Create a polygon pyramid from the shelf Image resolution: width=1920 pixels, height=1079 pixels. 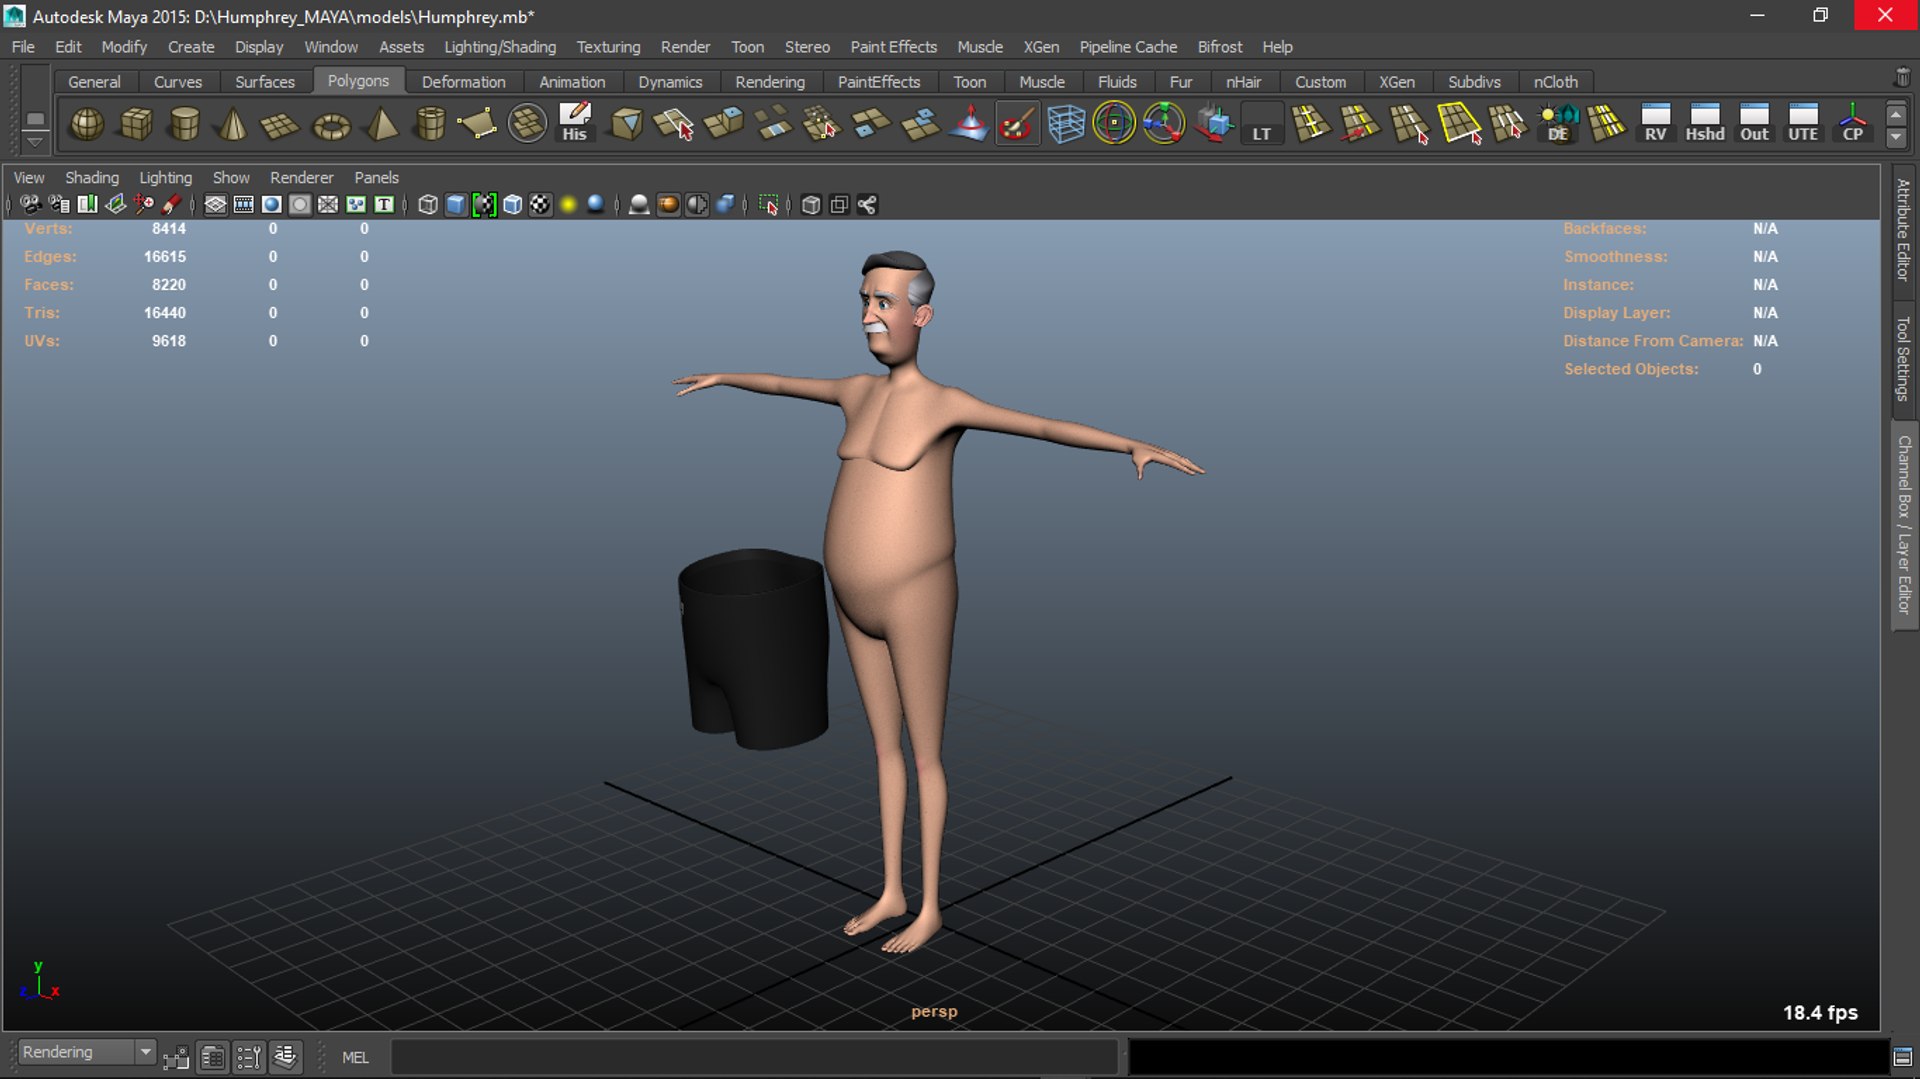pos(381,124)
